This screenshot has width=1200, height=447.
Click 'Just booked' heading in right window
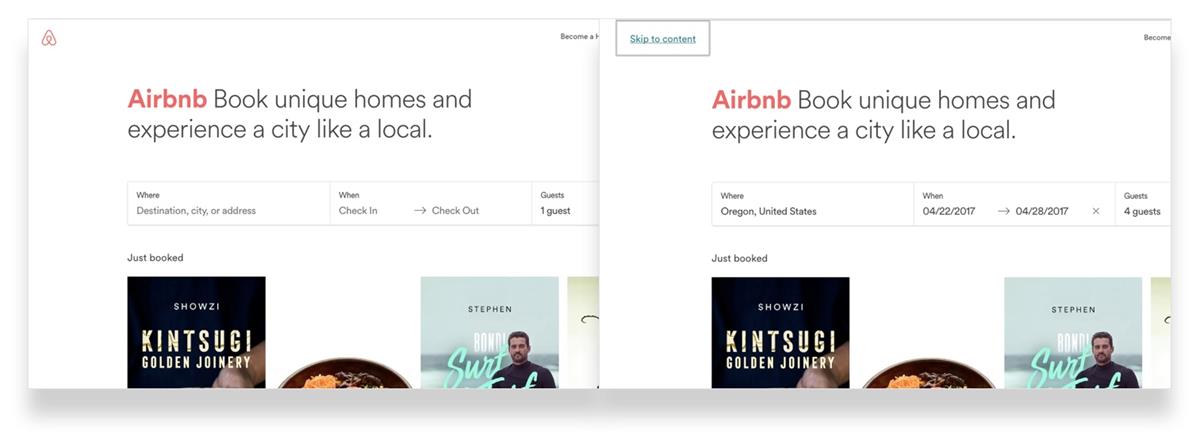click(x=739, y=259)
